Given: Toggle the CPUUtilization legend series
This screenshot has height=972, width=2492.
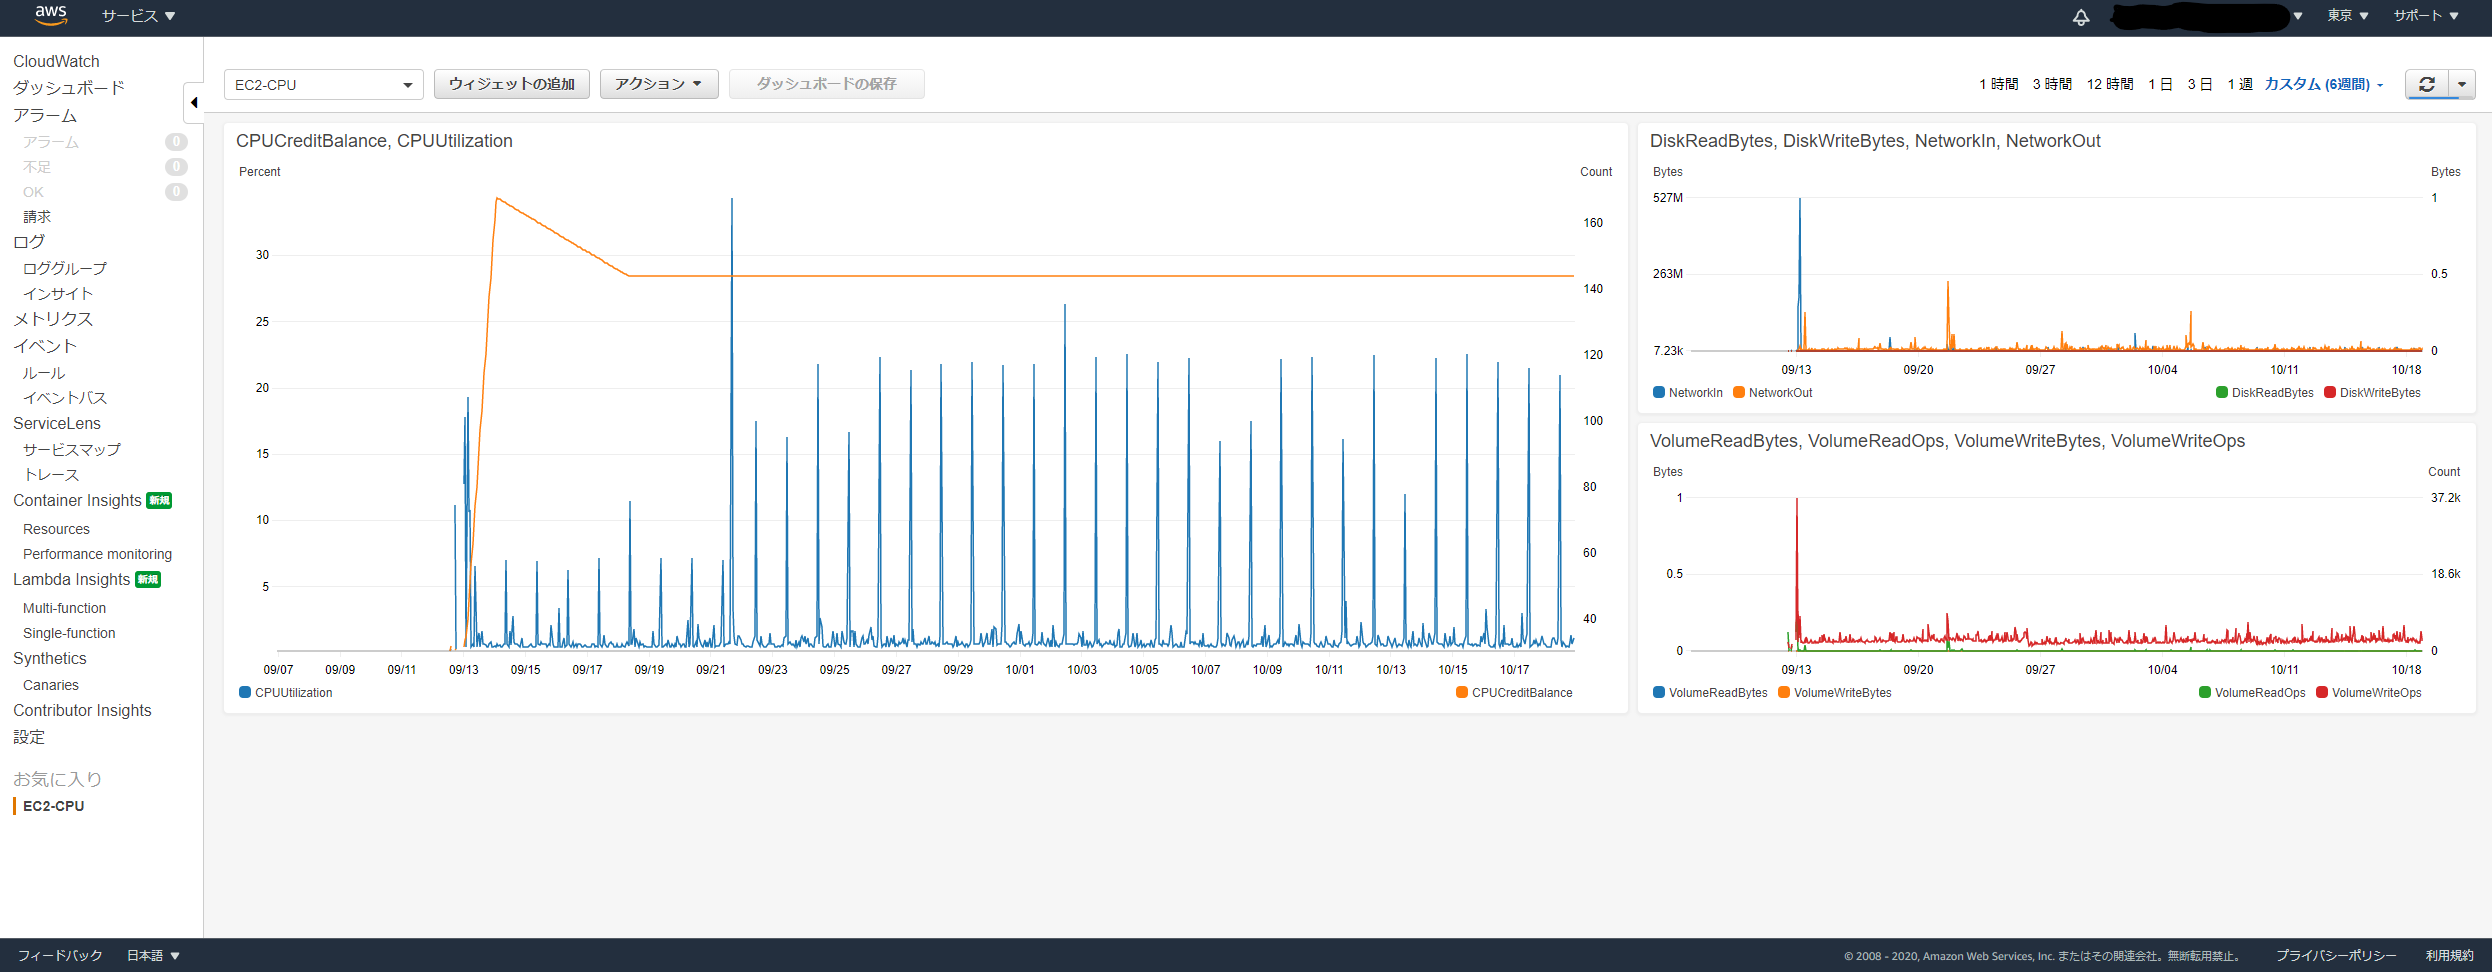Looking at the screenshot, I should pyautogui.click(x=286, y=693).
